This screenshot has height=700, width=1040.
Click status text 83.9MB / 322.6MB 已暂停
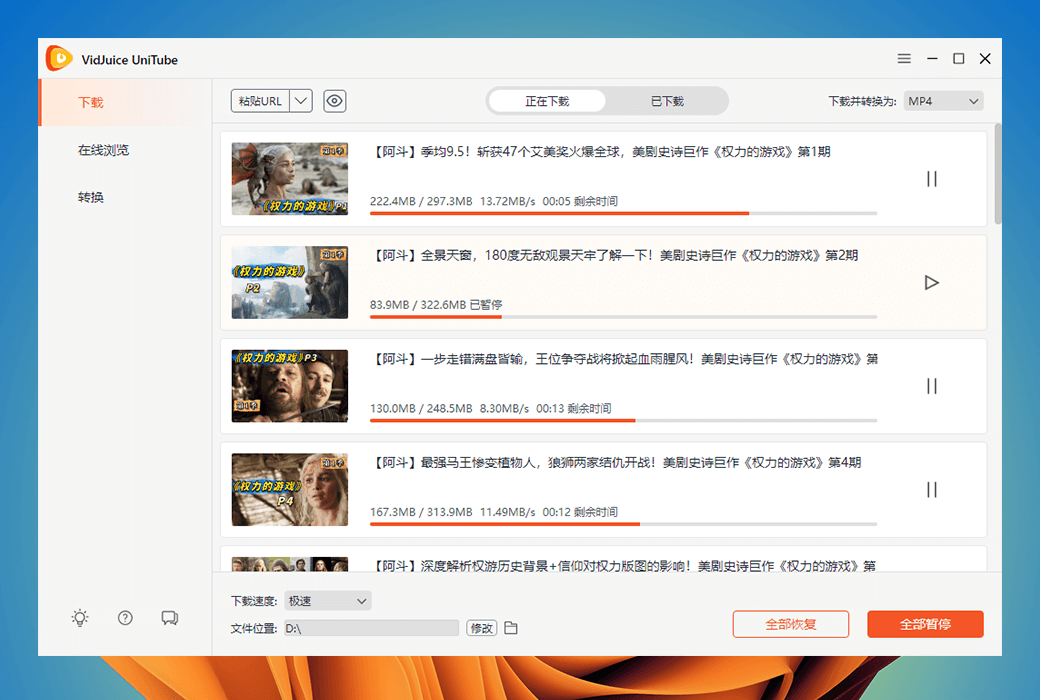click(436, 305)
